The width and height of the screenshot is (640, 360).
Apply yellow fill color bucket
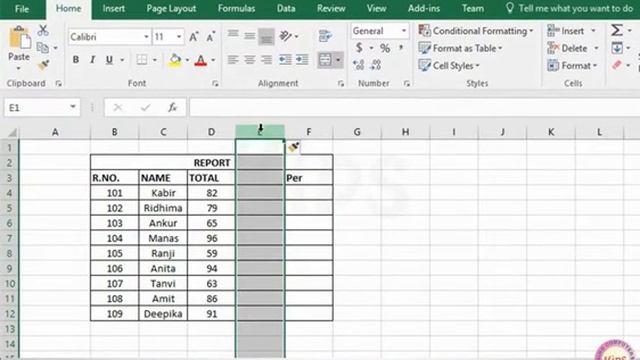coord(175,60)
